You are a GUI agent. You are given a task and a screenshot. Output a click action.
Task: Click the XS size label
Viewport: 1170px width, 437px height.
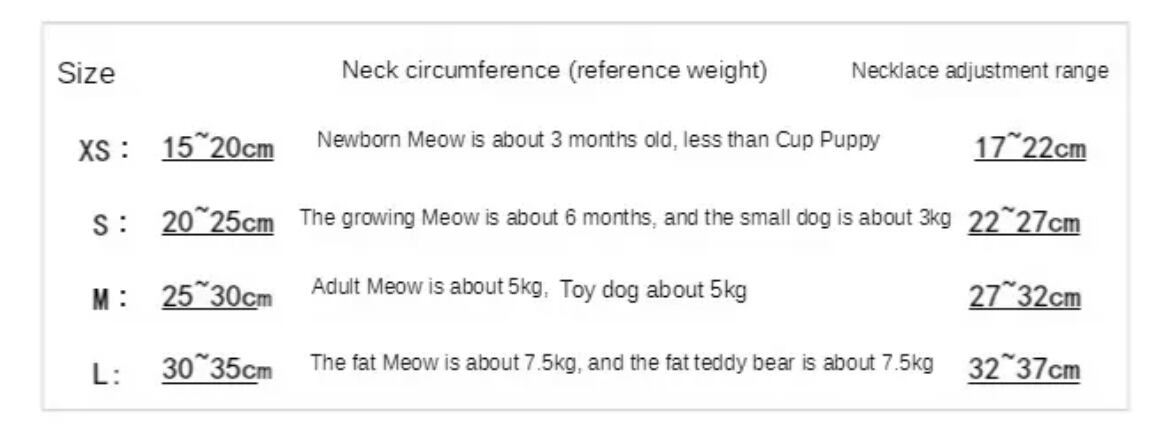104,150
